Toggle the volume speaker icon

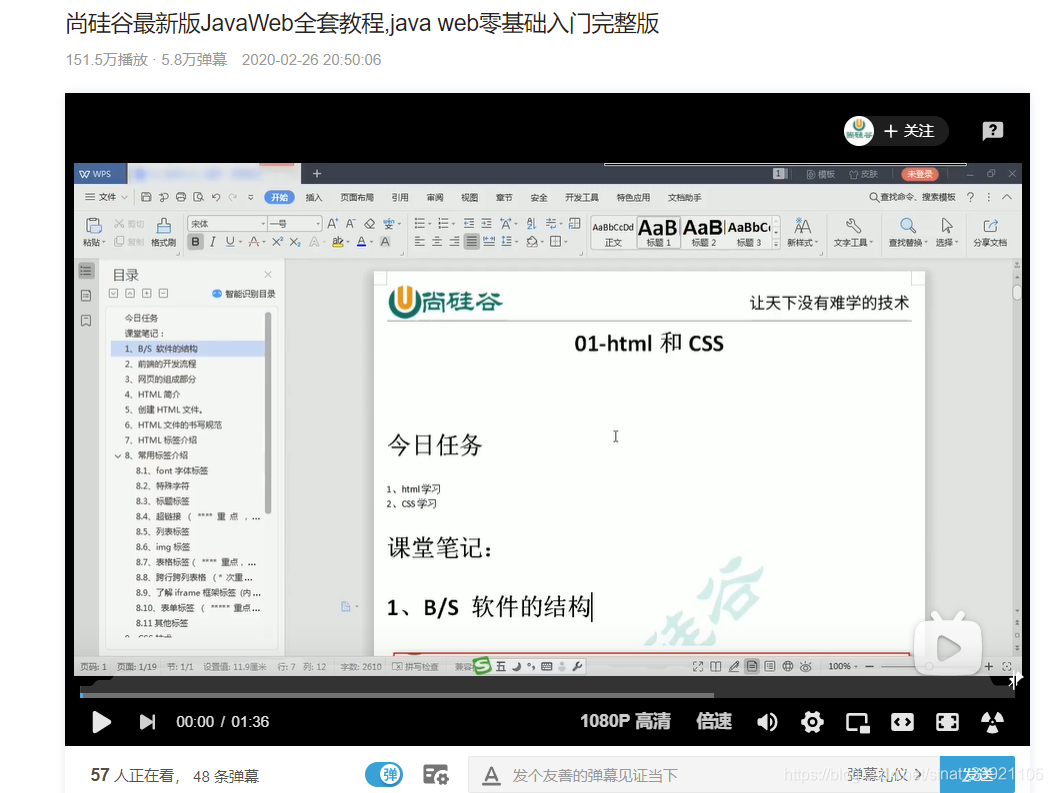[767, 722]
